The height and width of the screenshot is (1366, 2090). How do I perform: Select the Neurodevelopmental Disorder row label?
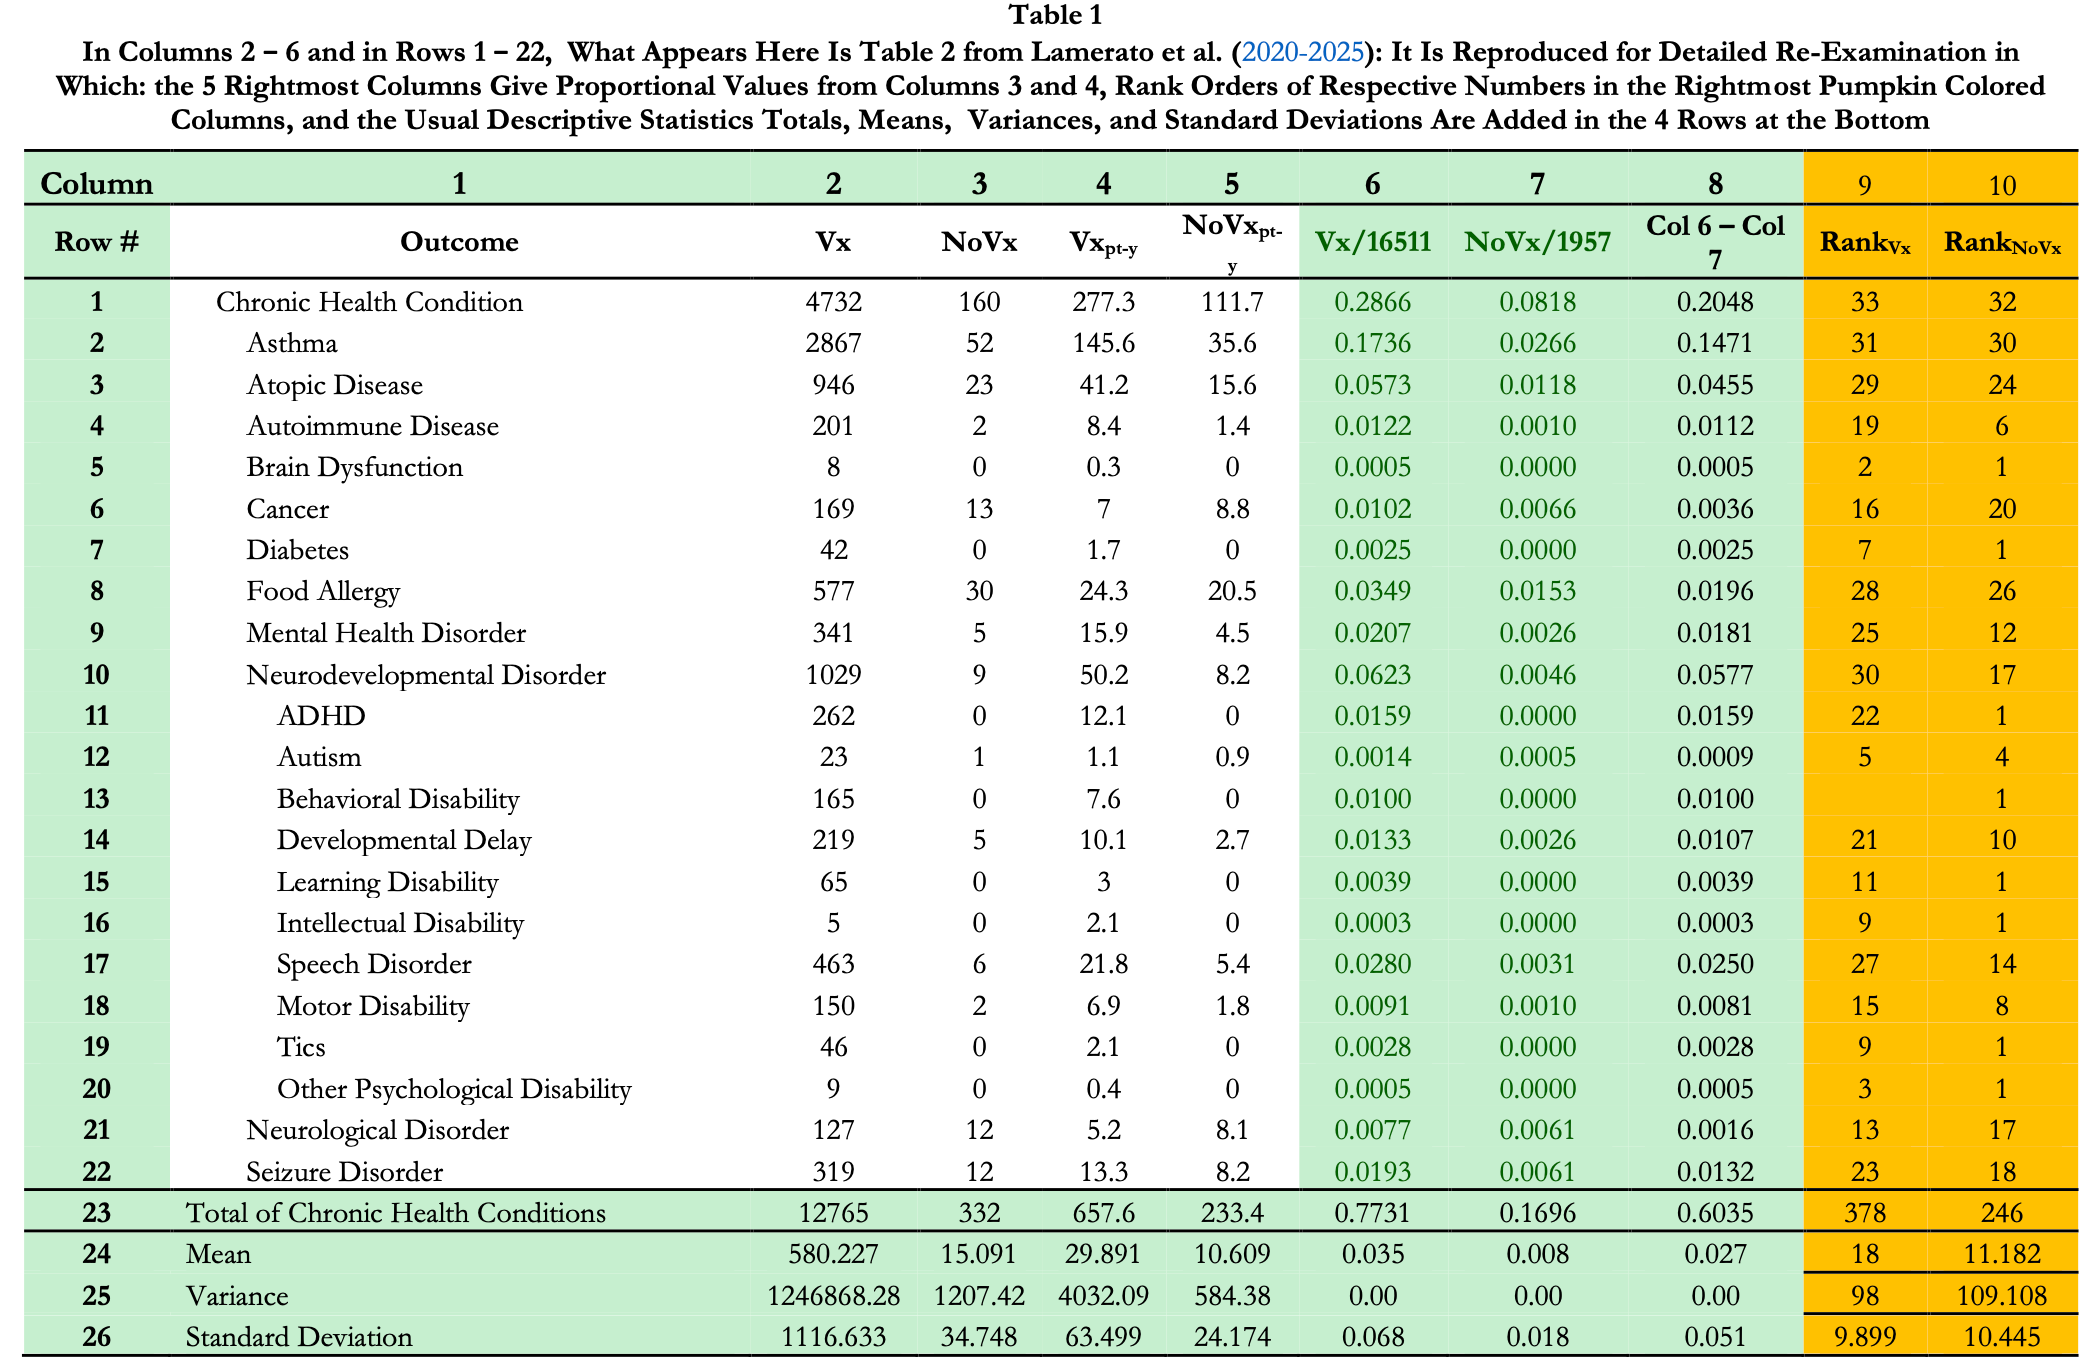pos(426,675)
